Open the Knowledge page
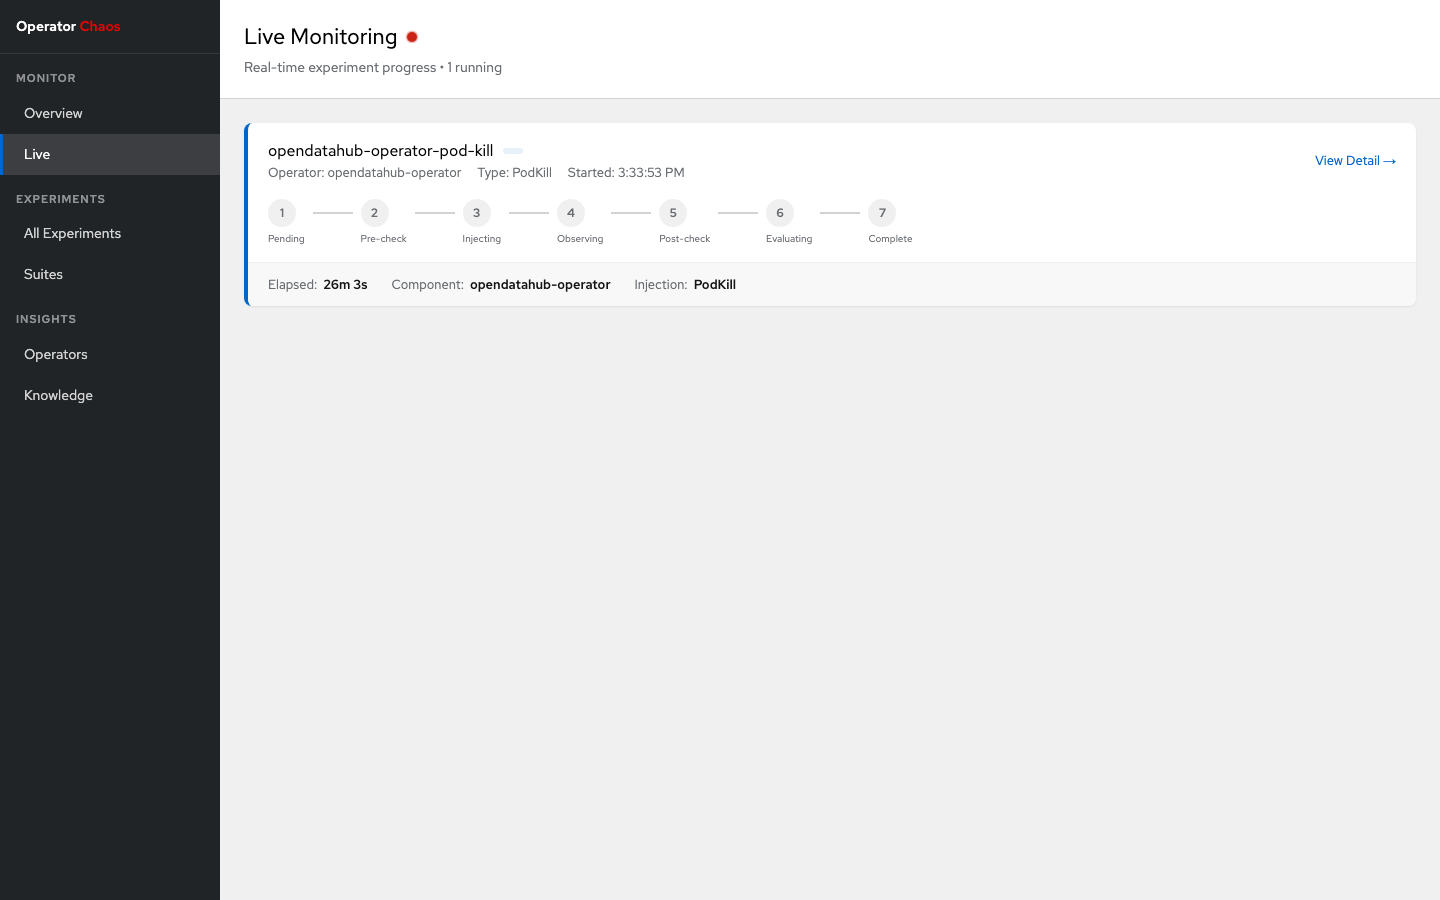Image resolution: width=1440 pixels, height=900 pixels. click(58, 395)
